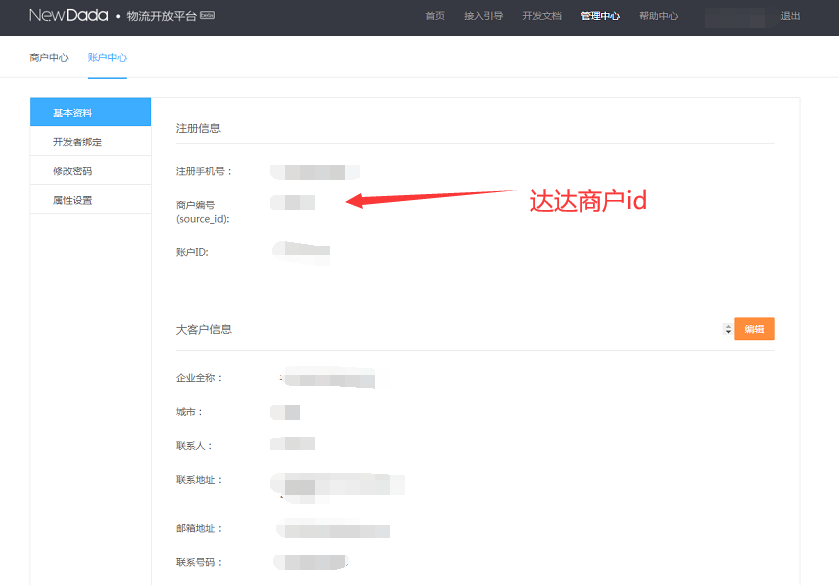Select 基本资料 in the left sidebar
Viewport: 839px width, 585px height.
click(x=90, y=112)
